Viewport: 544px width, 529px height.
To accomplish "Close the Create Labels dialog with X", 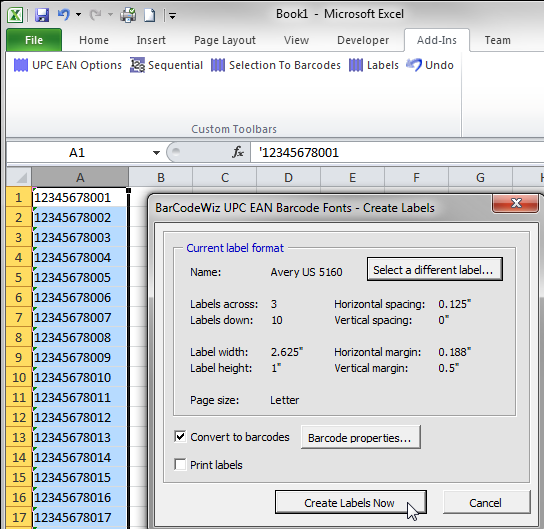I will [x=516, y=203].
